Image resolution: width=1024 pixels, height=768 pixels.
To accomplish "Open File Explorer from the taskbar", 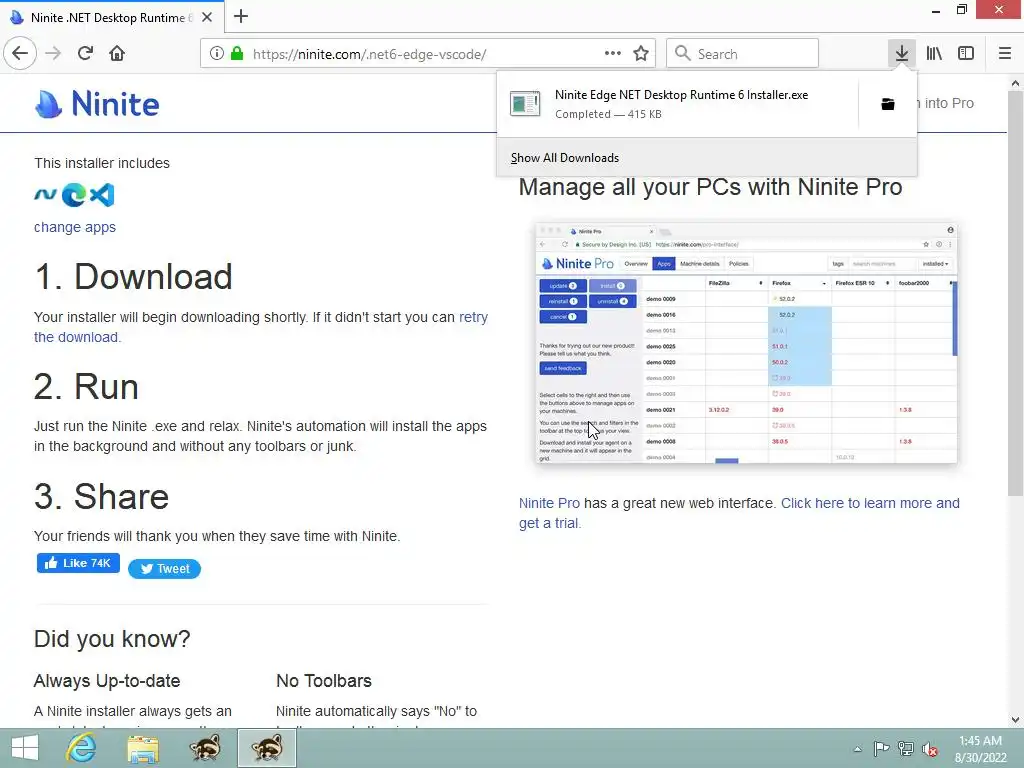I will (143, 748).
